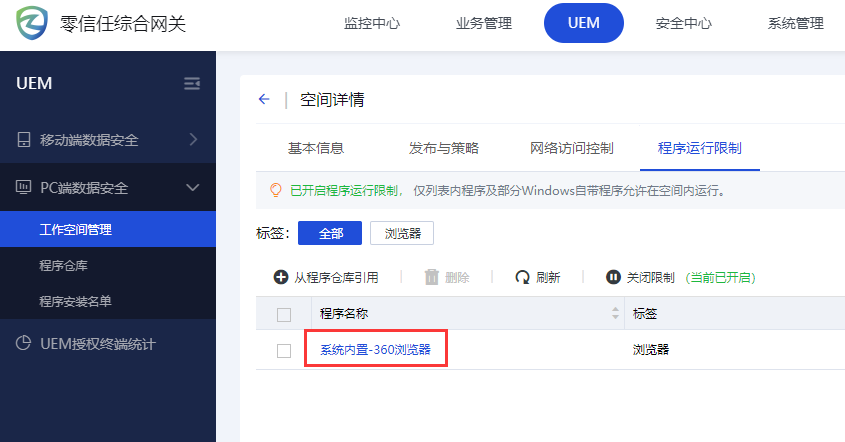
Task: Click the 刷新 button label
Action: coord(548,277)
